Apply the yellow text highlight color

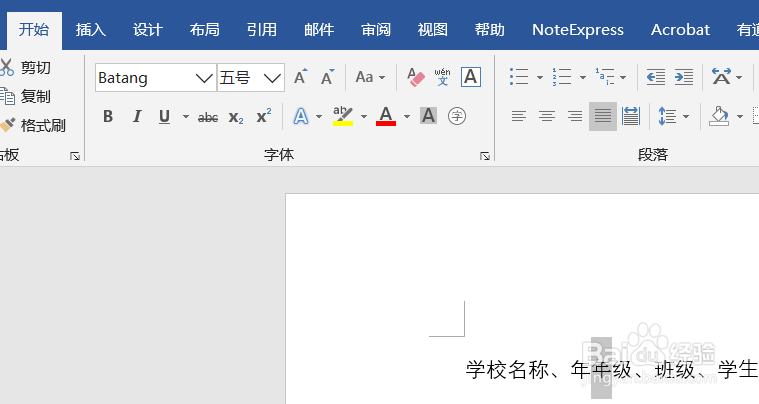[x=343, y=117]
